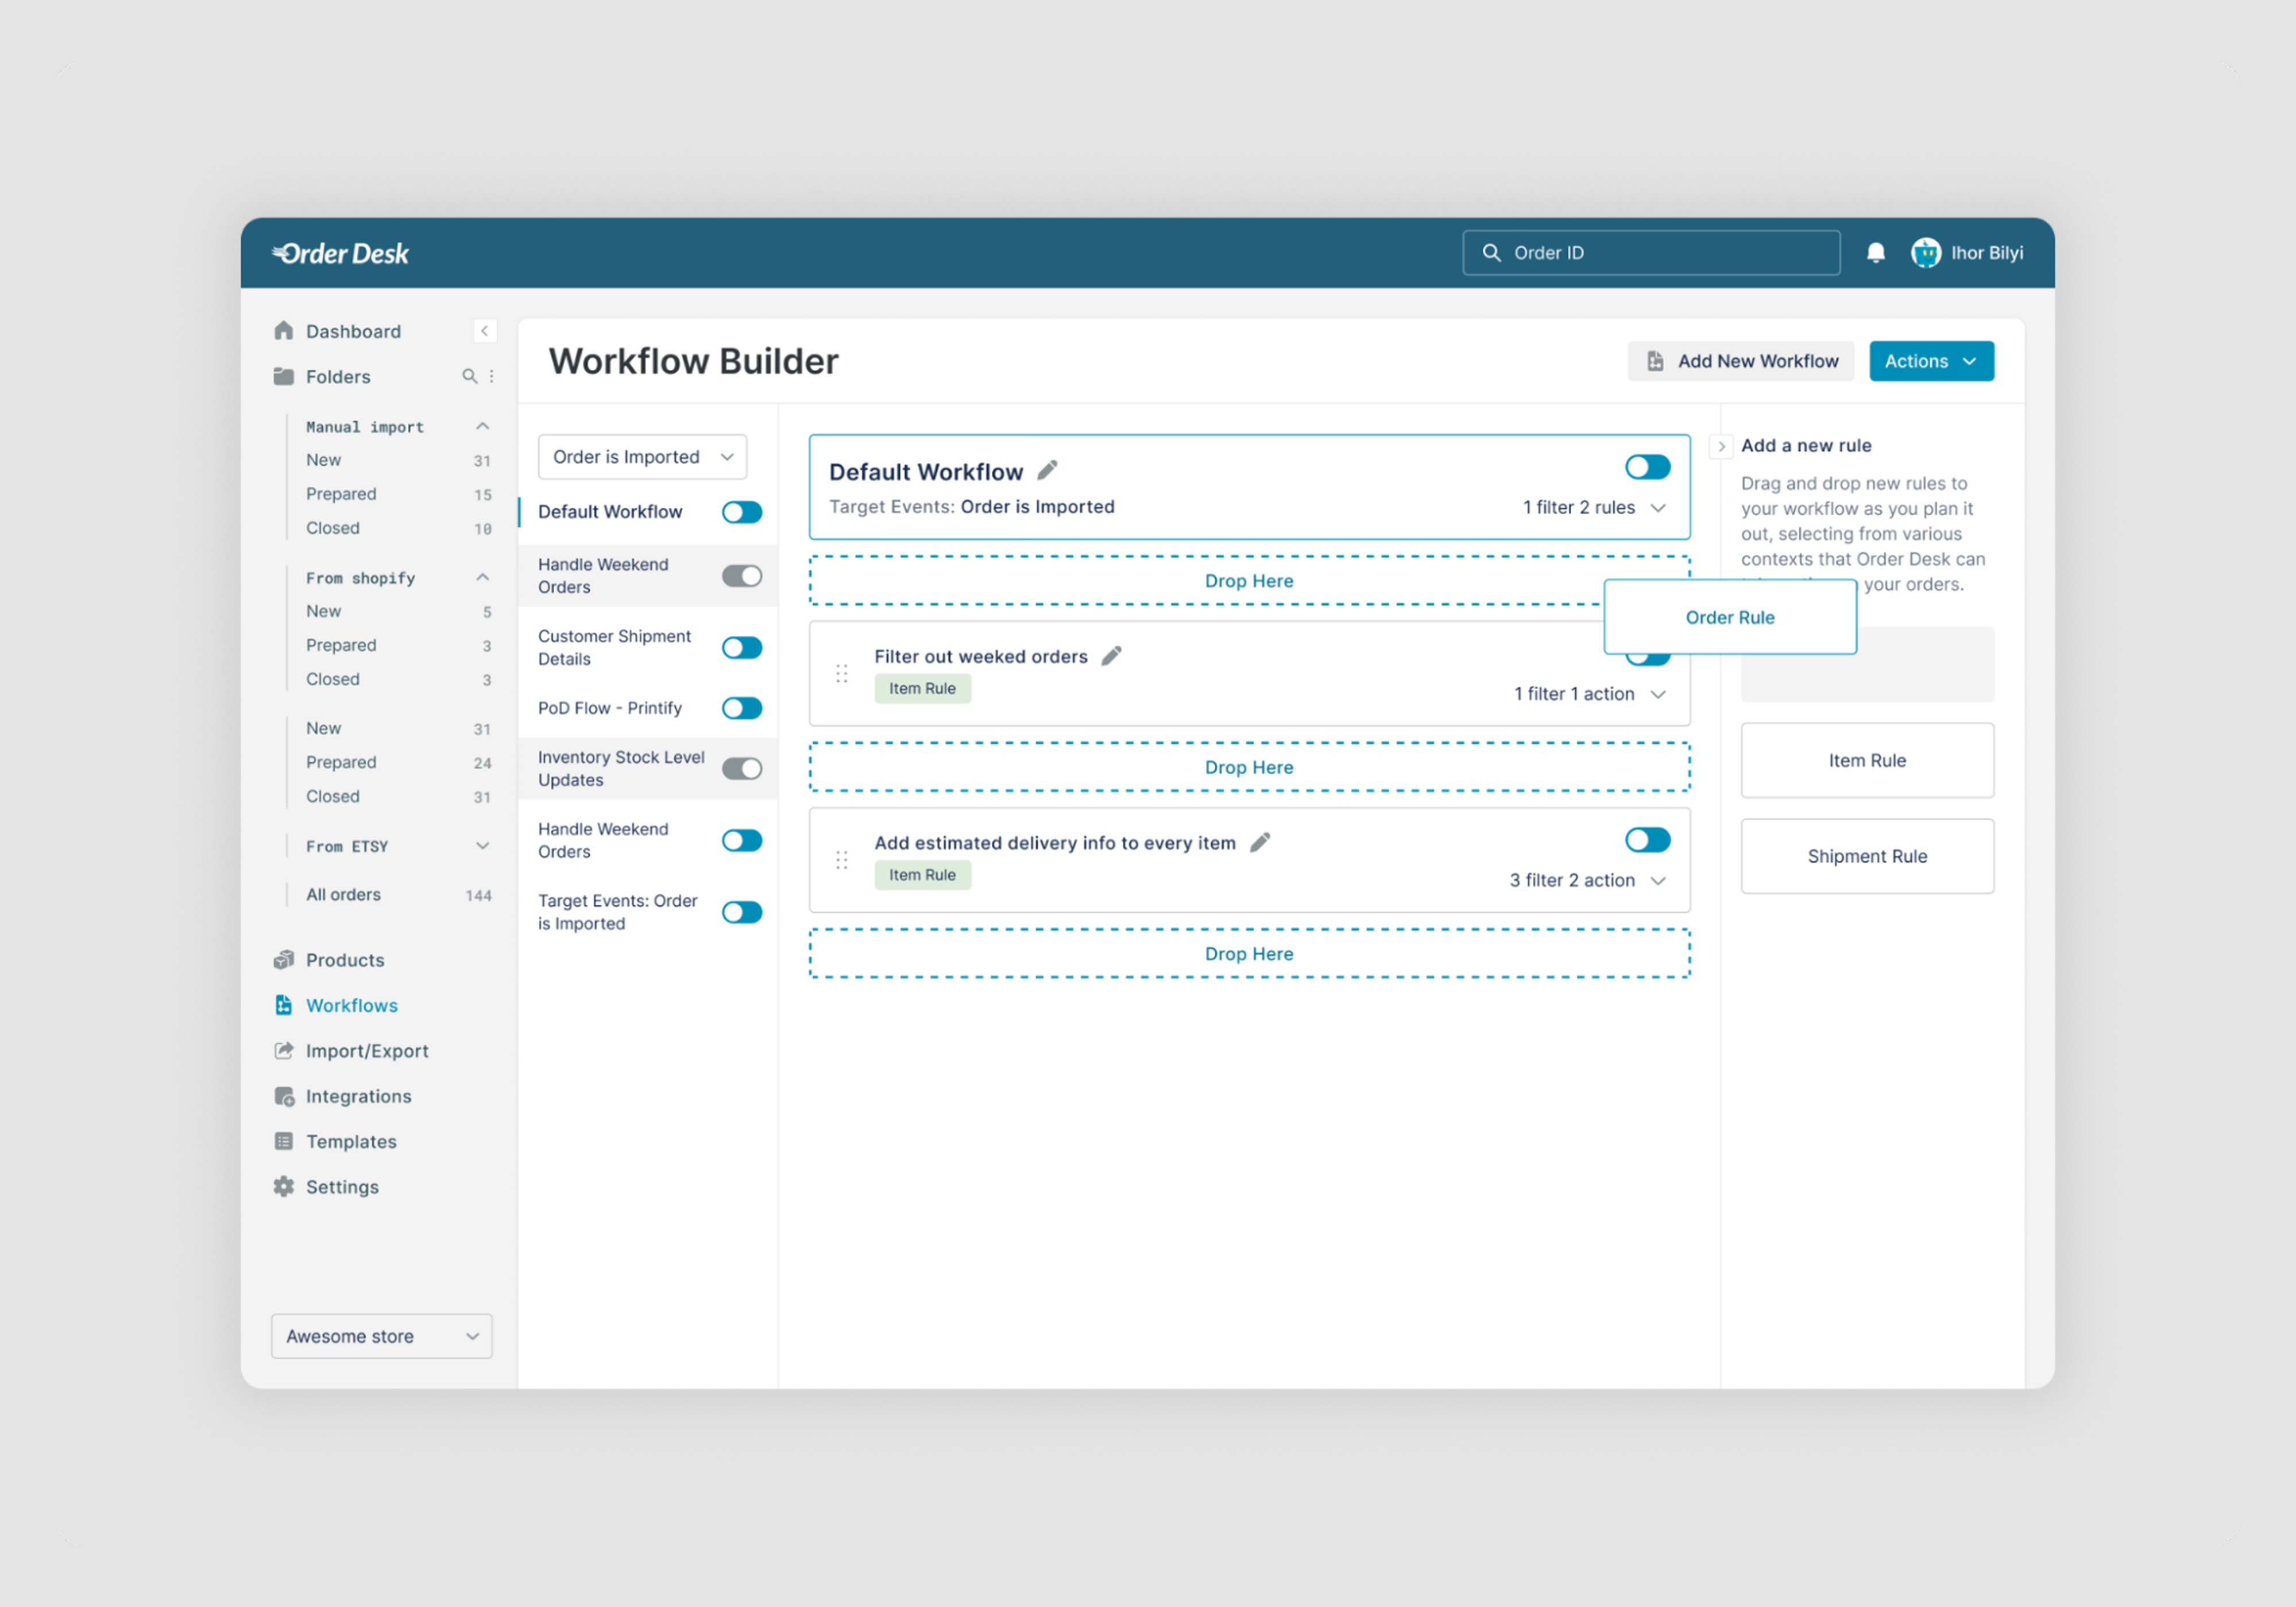Open Templates menu item

pyautogui.click(x=351, y=1141)
